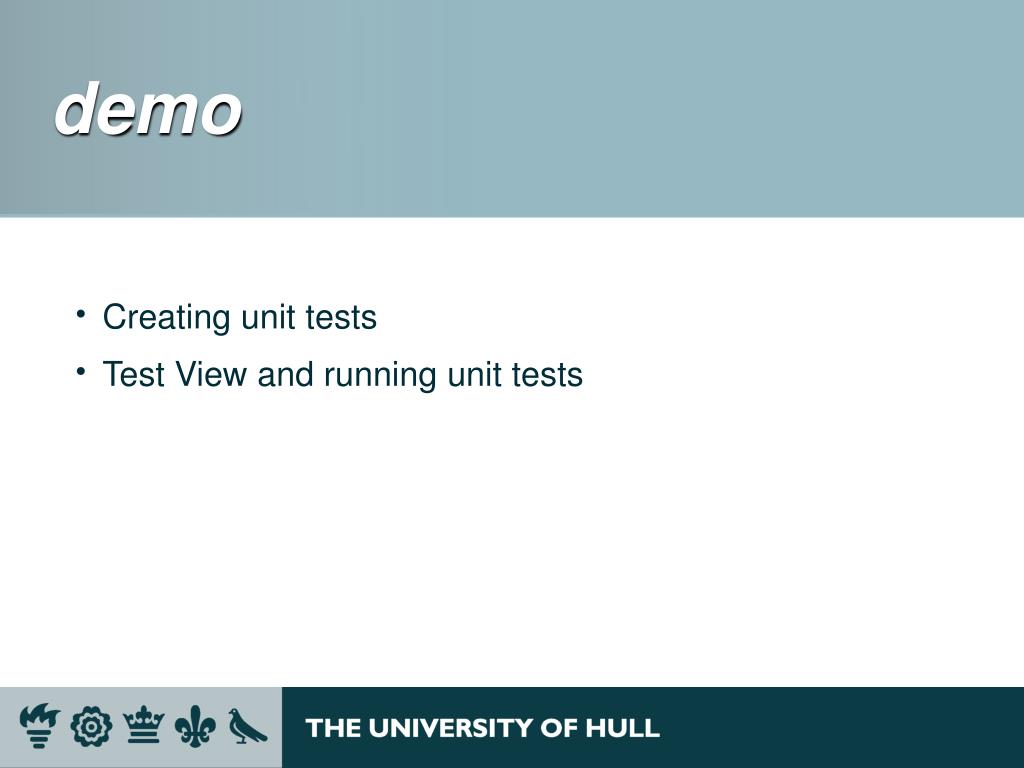The image size is (1024, 768).
Task: Select the 'demo' slide title
Action: point(148,108)
